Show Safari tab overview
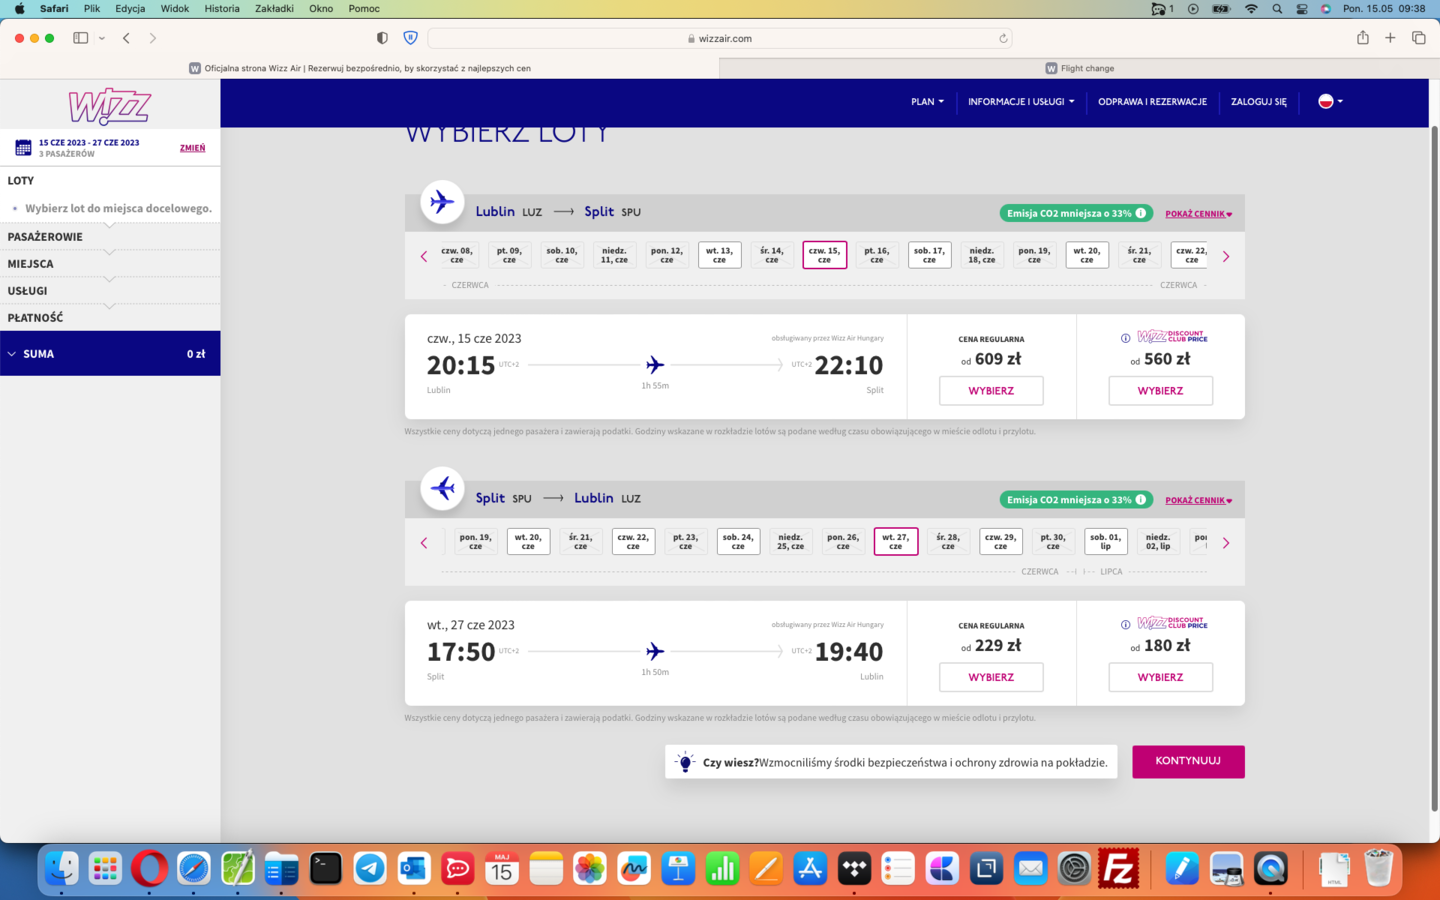This screenshot has height=900, width=1440. coord(1418,38)
